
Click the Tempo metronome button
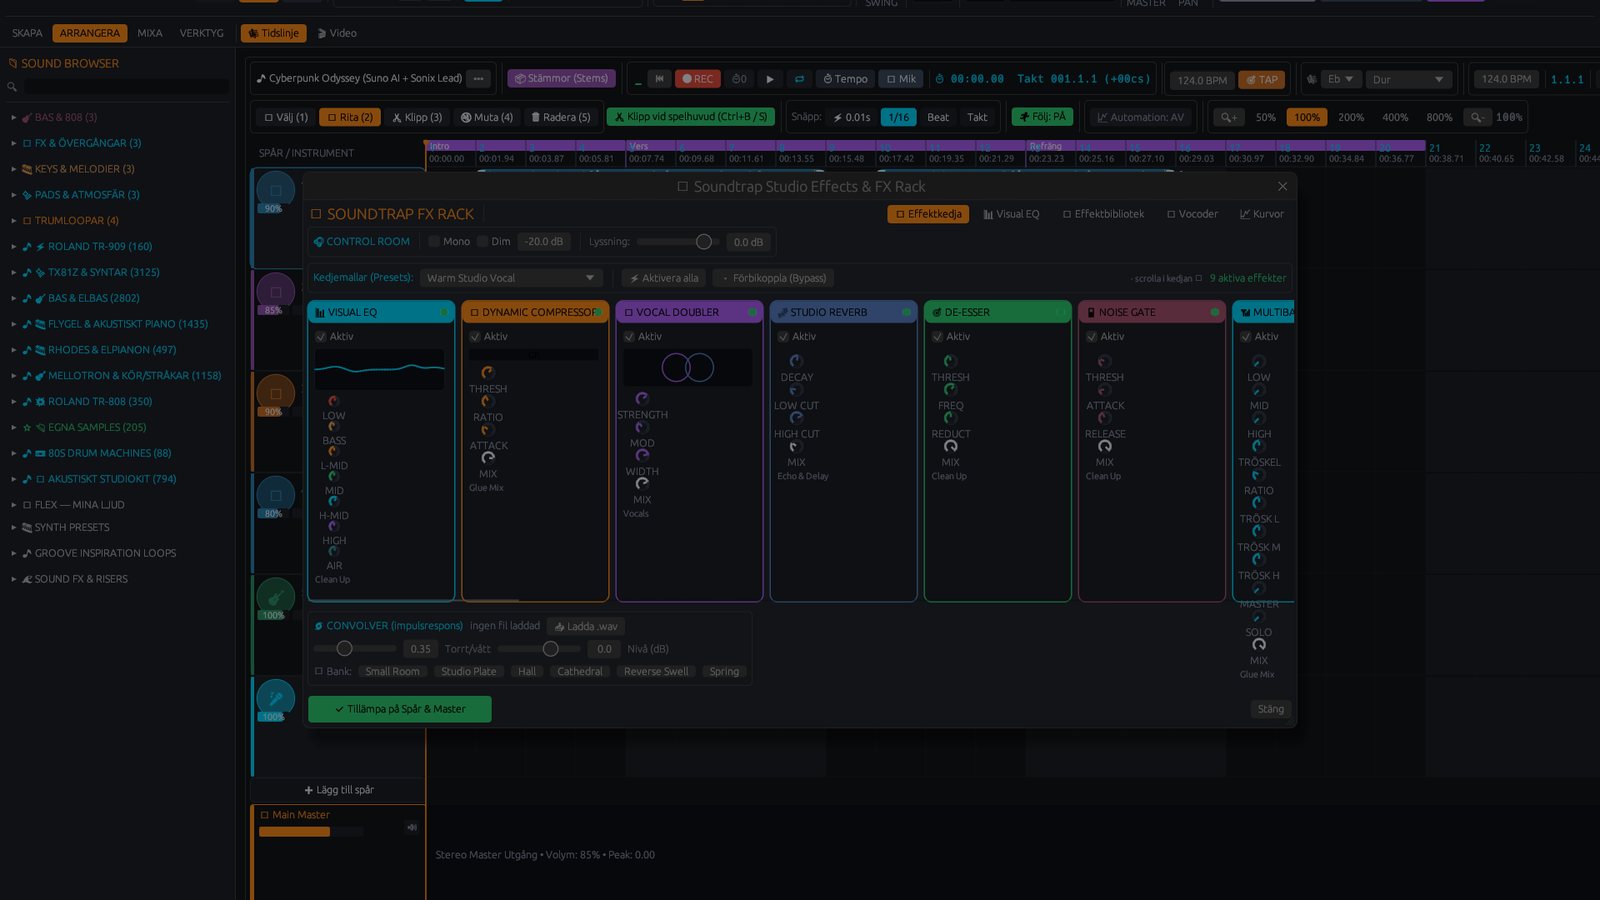point(845,79)
